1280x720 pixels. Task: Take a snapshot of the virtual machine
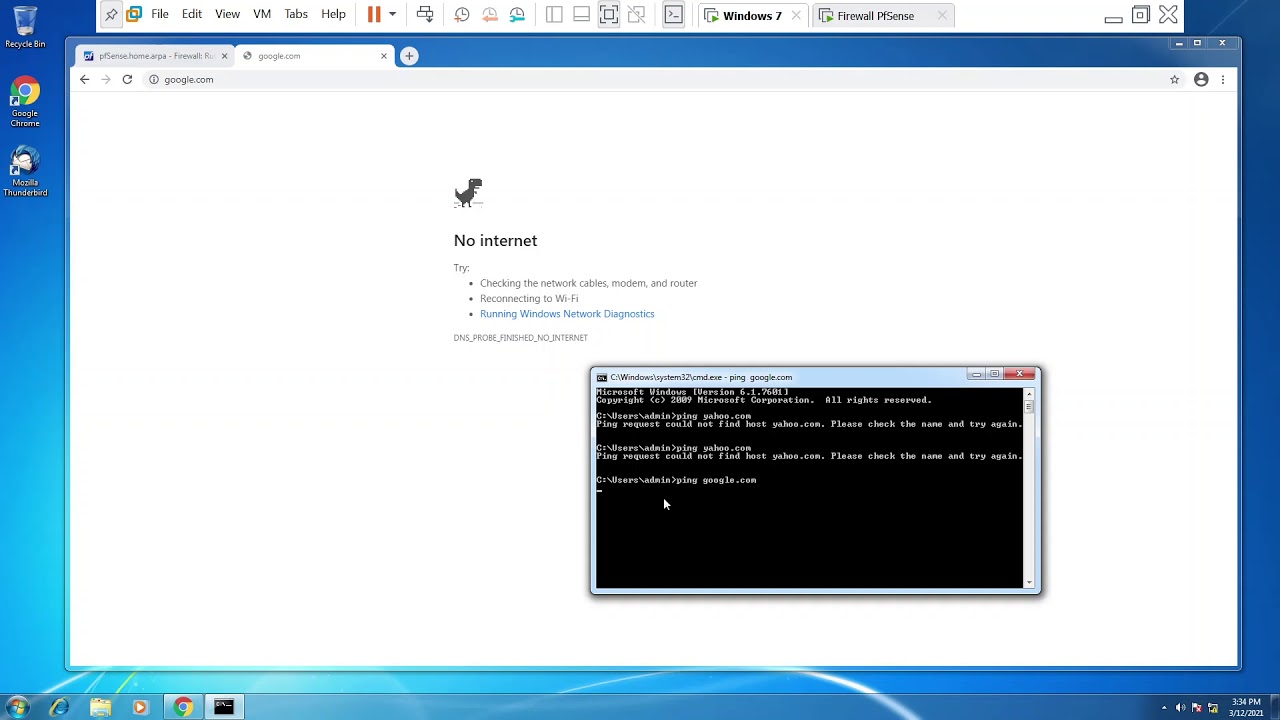(461, 15)
